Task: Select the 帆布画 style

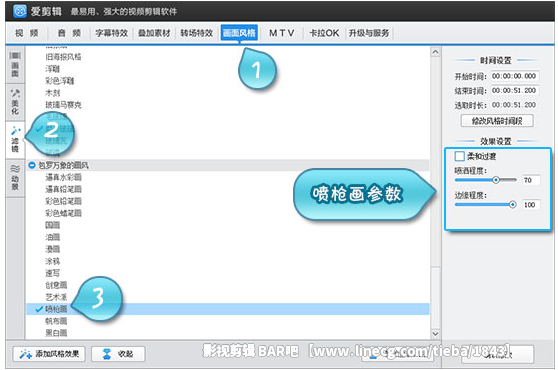Action: coord(56,321)
